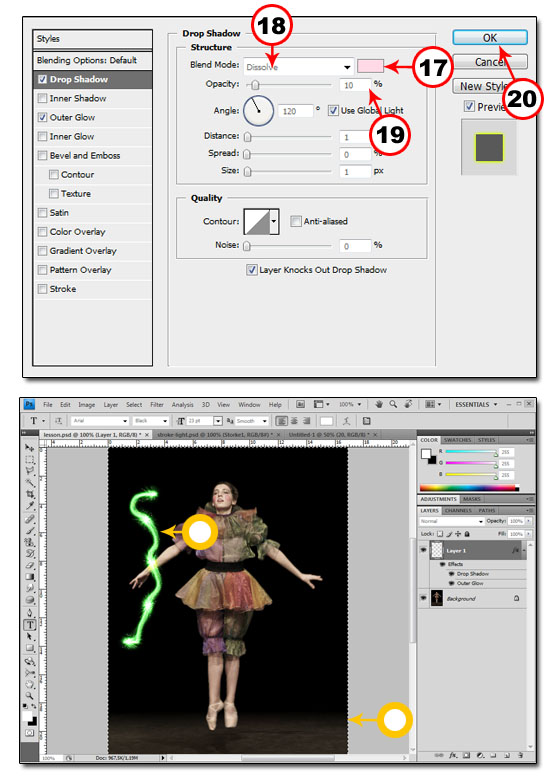The height and width of the screenshot is (783, 550).
Task: Open the Blend Mode dropdown showing Dissolve
Action: (298, 66)
